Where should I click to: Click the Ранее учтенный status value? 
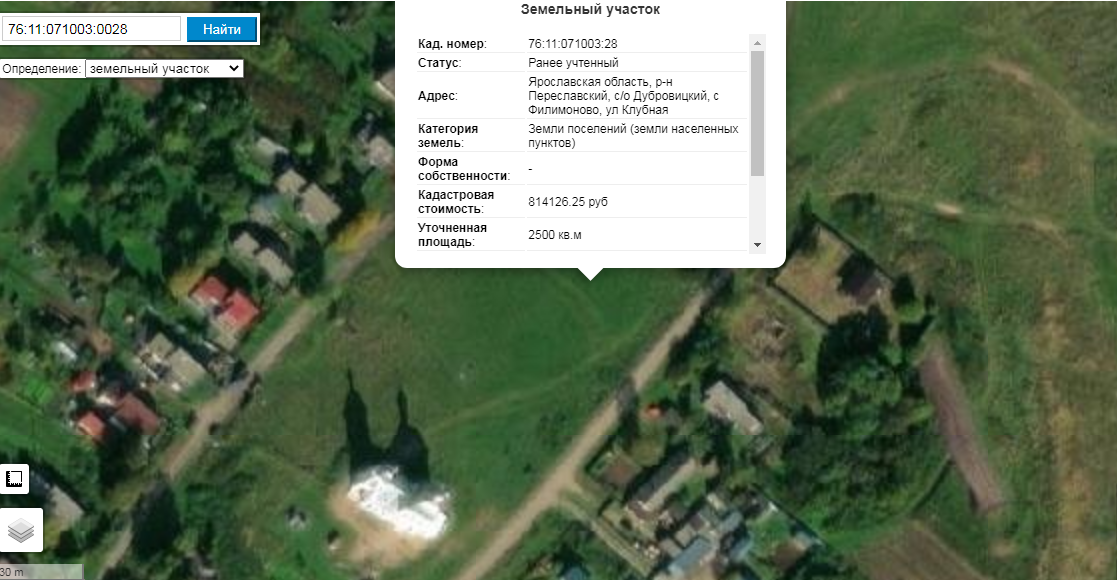click(573, 63)
